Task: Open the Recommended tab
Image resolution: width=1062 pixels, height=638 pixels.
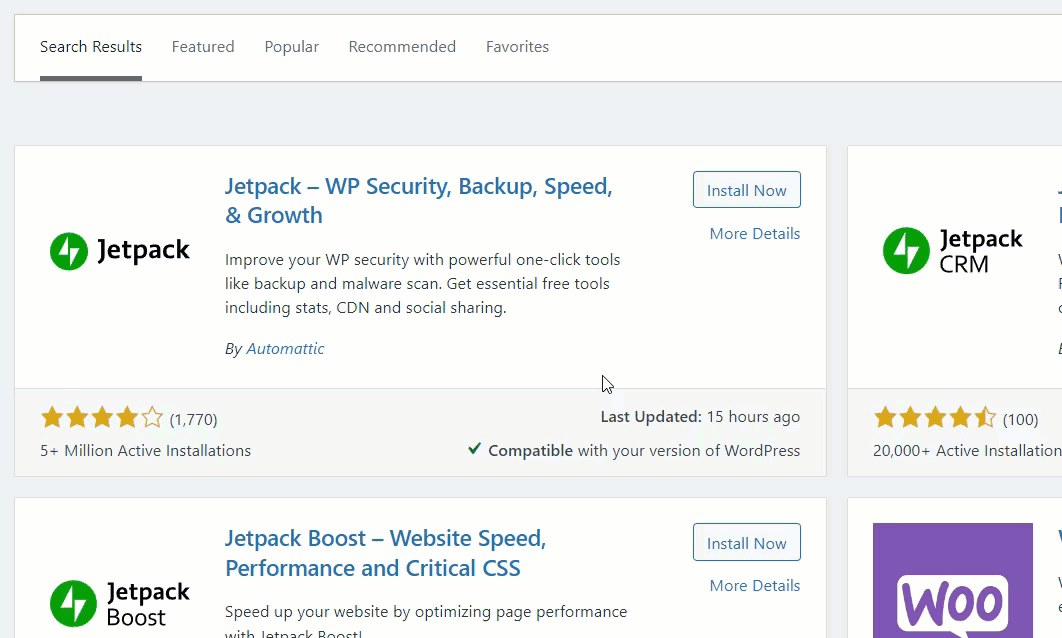Action: pos(402,47)
